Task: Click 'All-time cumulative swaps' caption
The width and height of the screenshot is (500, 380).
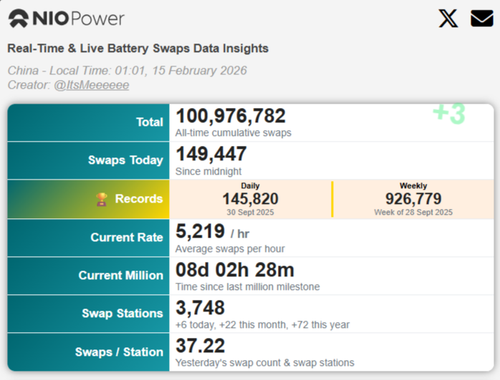Action: 233,133
